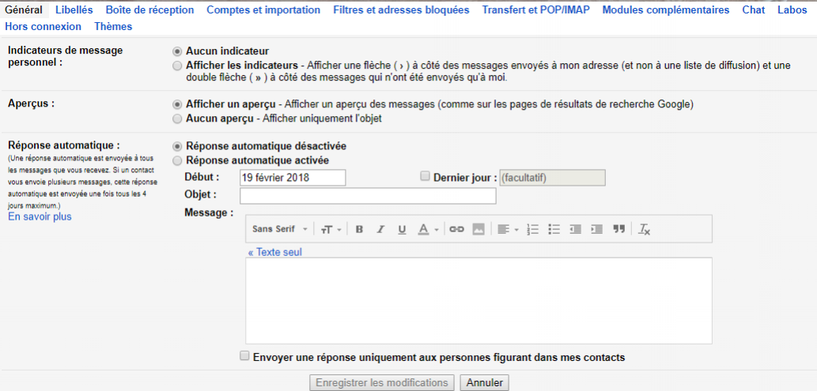Open Modules complémentaires tab
Screen dimensions: 817x391
(x=666, y=10)
